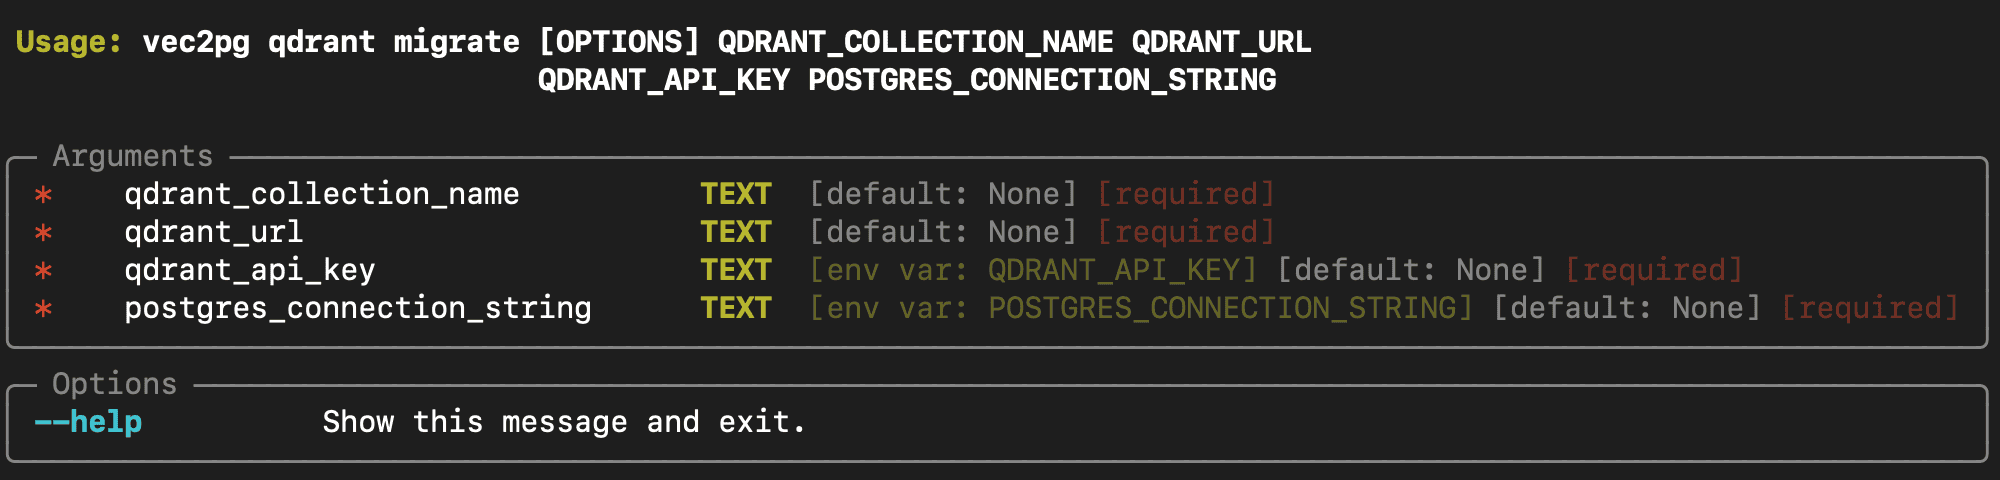Click the Arguments section heading
The height and width of the screenshot is (480, 2000).
point(133,157)
